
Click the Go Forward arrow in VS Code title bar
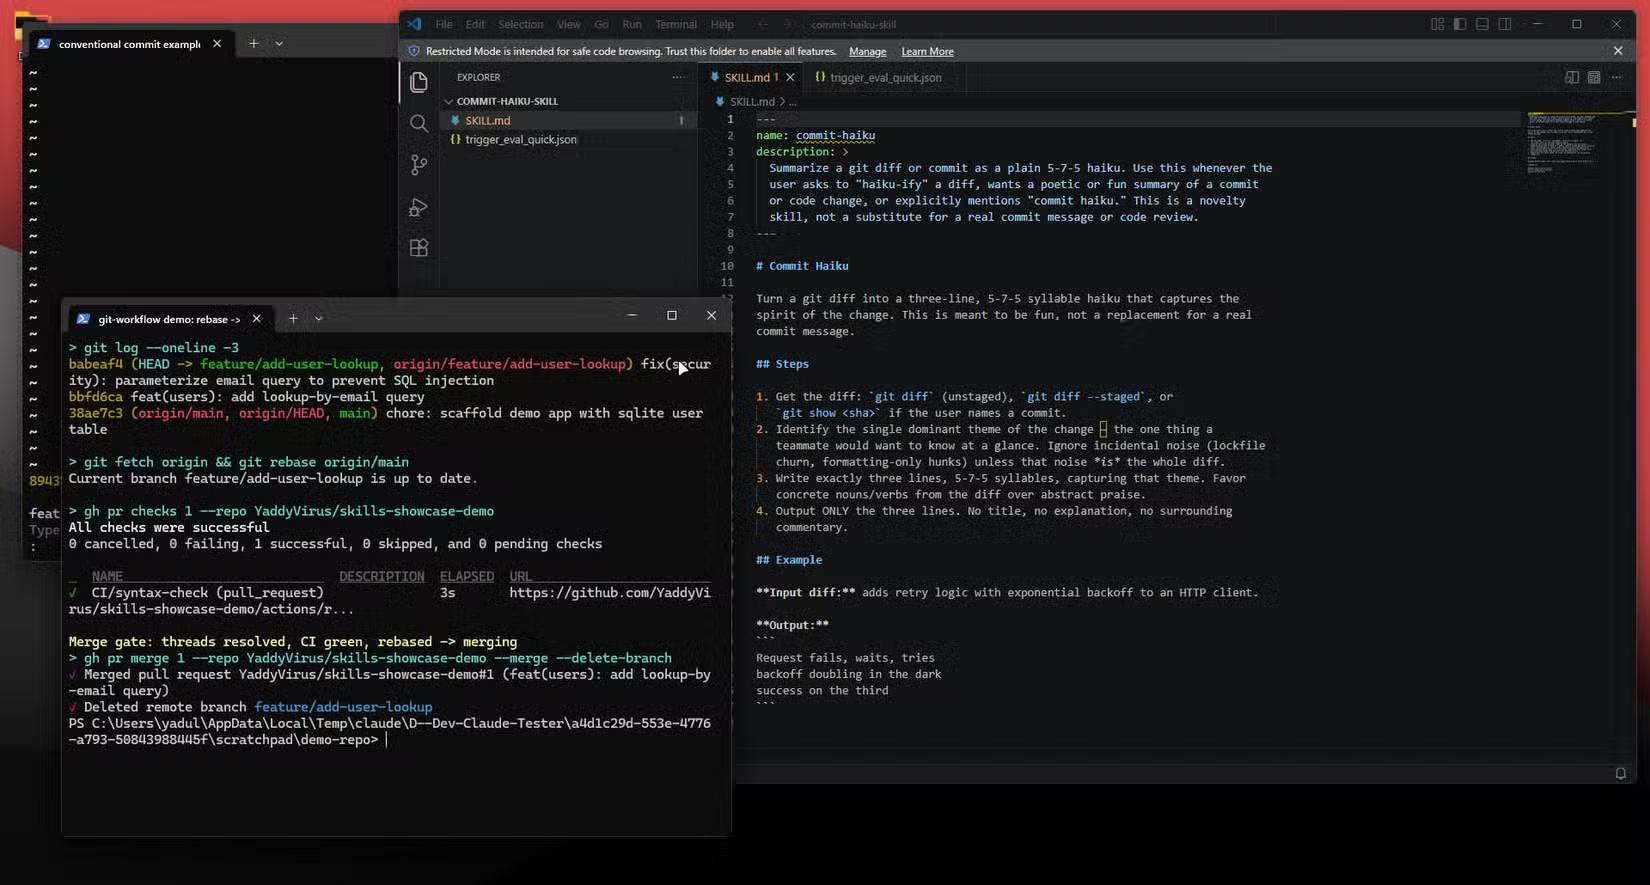(x=787, y=24)
